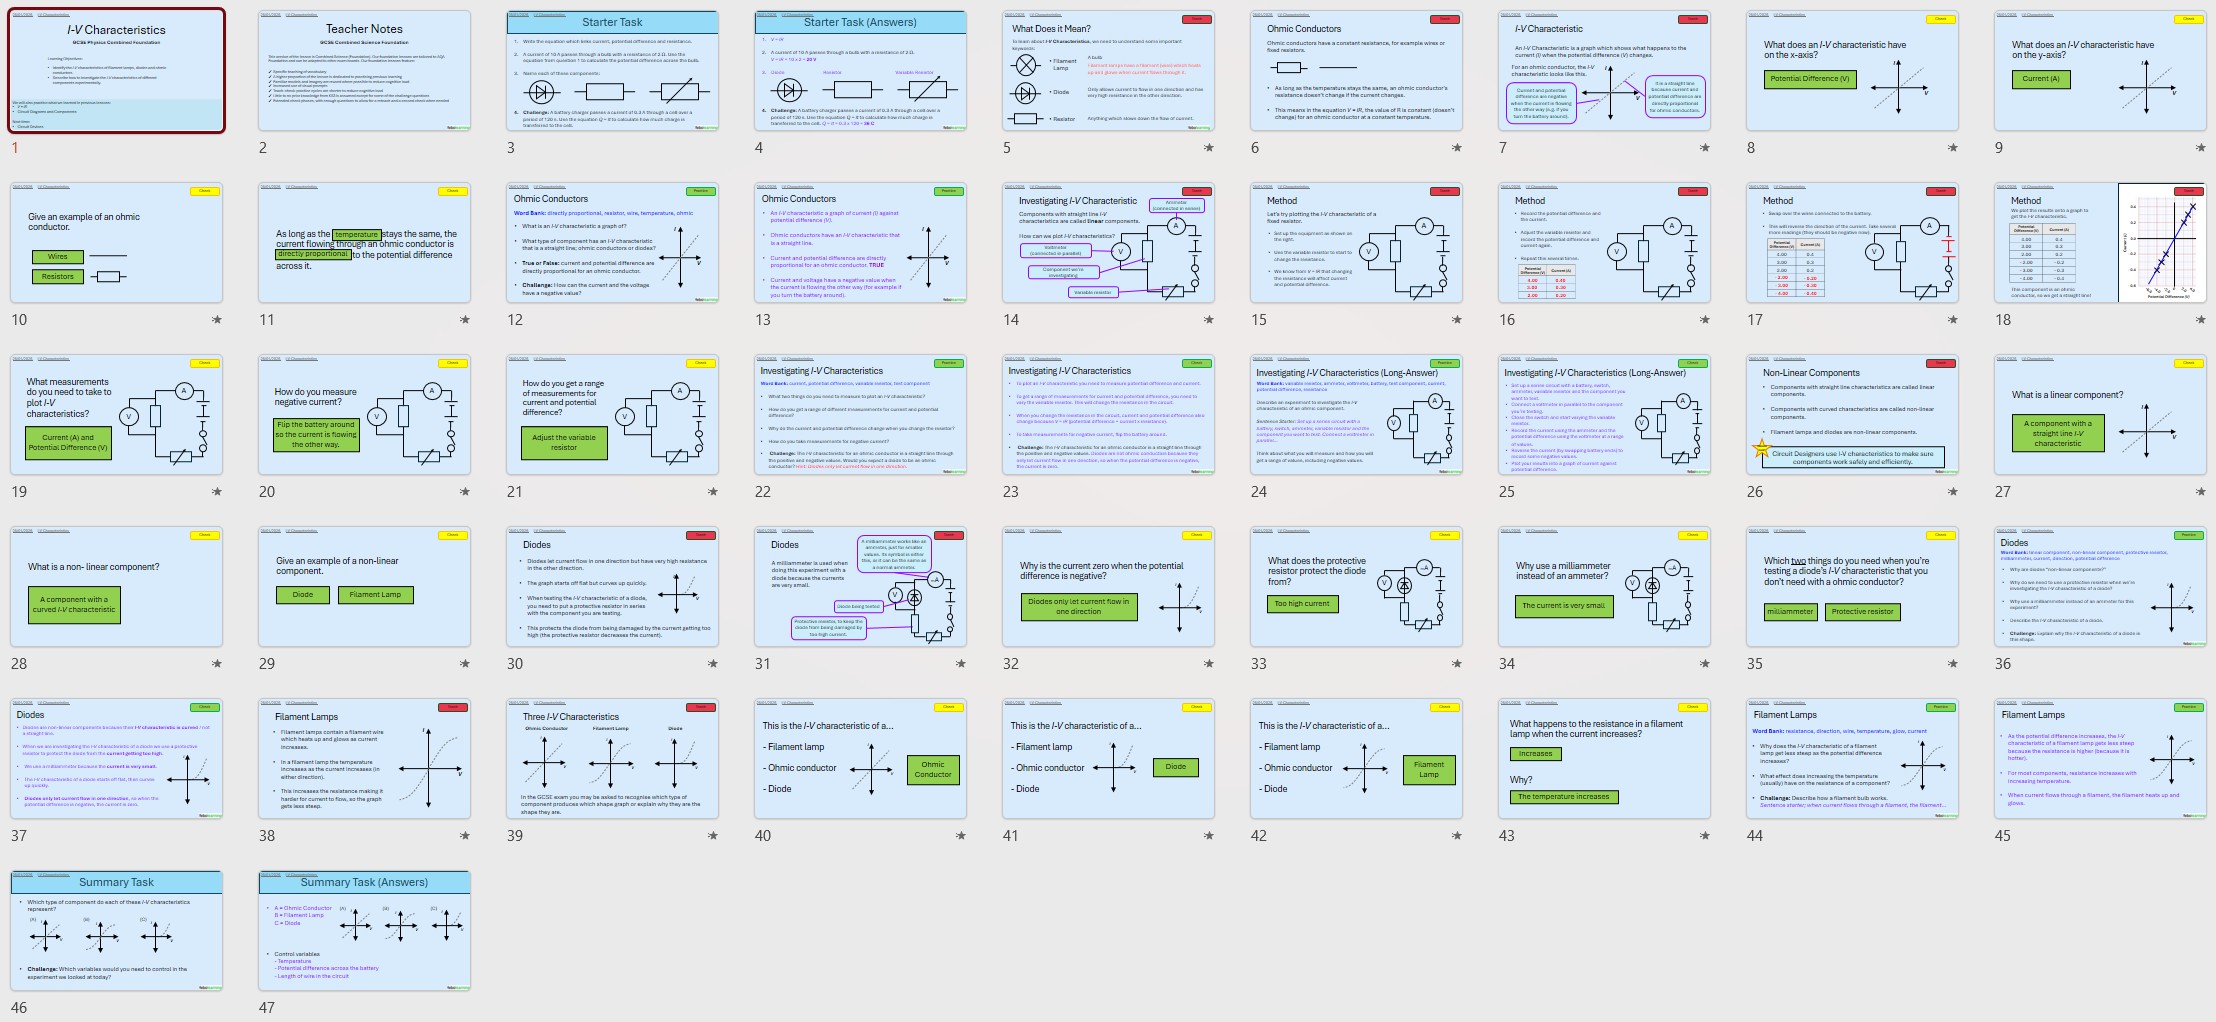This screenshot has height=1022, width=2216.
Task: Select Investigating I-V Characteristics (Long-Answer) slide 24
Action: [x=1356, y=415]
